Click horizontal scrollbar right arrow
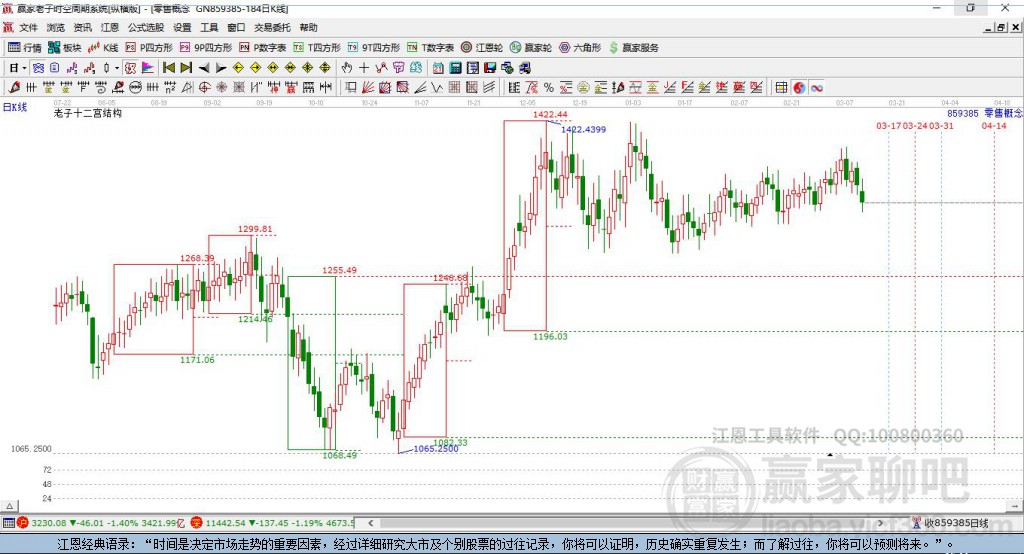 pyautogui.click(x=880, y=523)
